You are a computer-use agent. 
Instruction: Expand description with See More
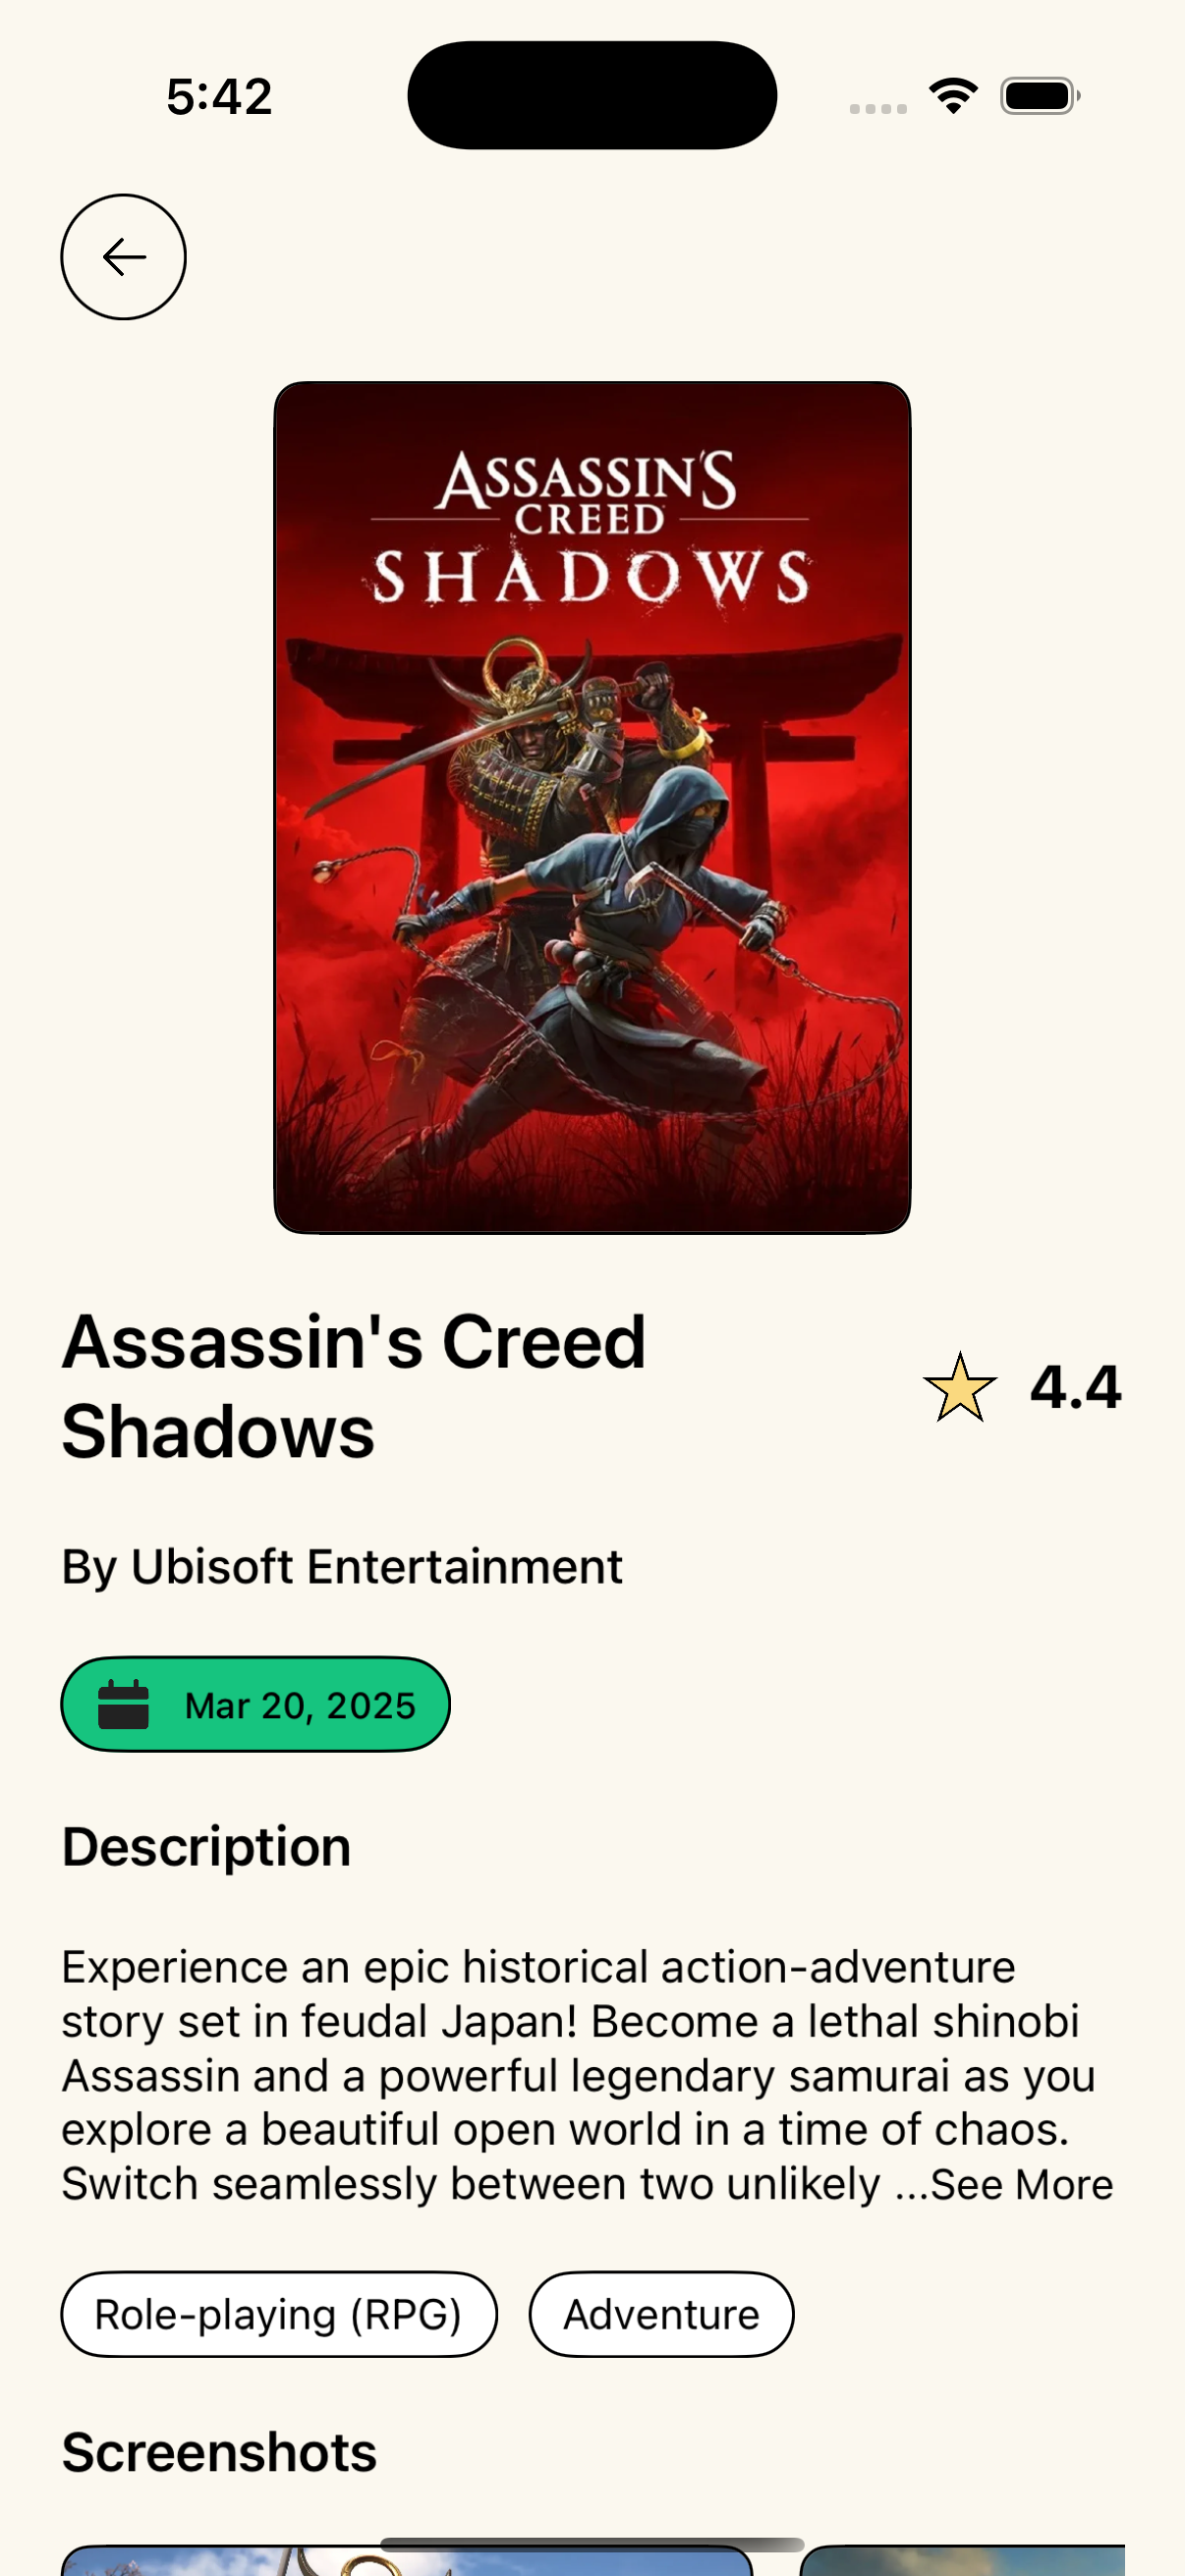click(x=1021, y=2185)
